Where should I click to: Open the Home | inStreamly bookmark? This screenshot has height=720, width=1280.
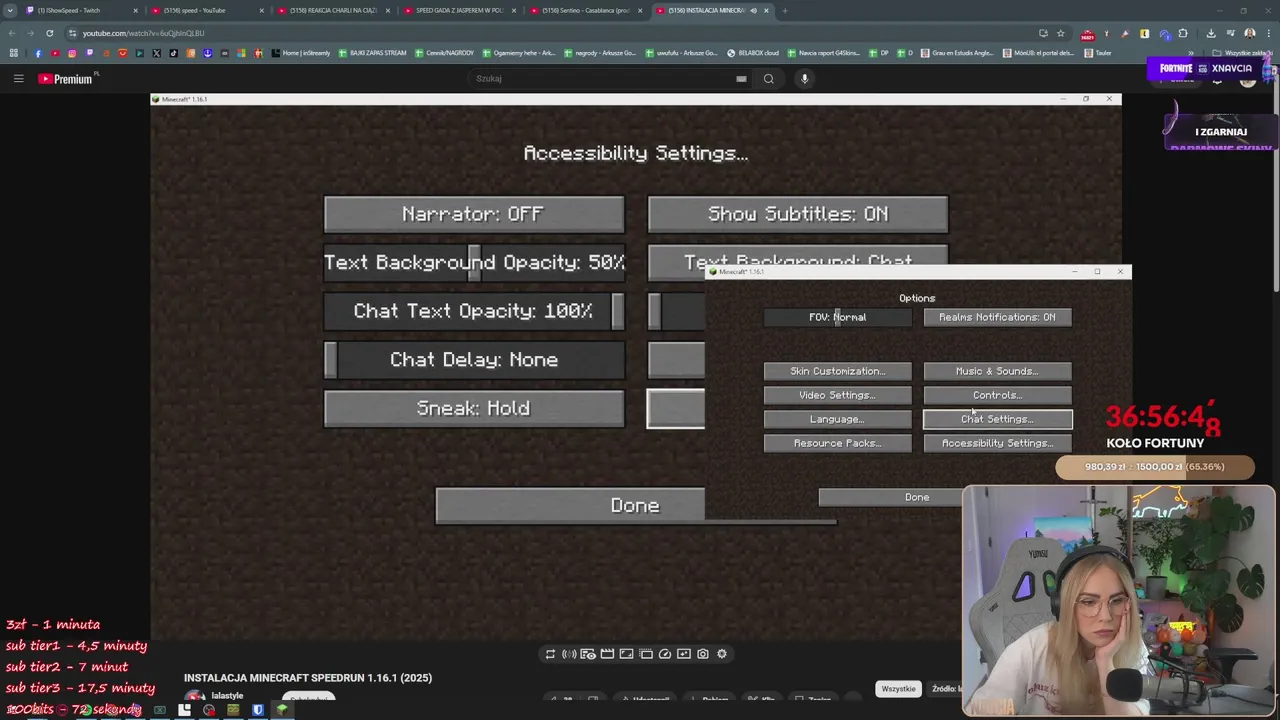point(300,53)
